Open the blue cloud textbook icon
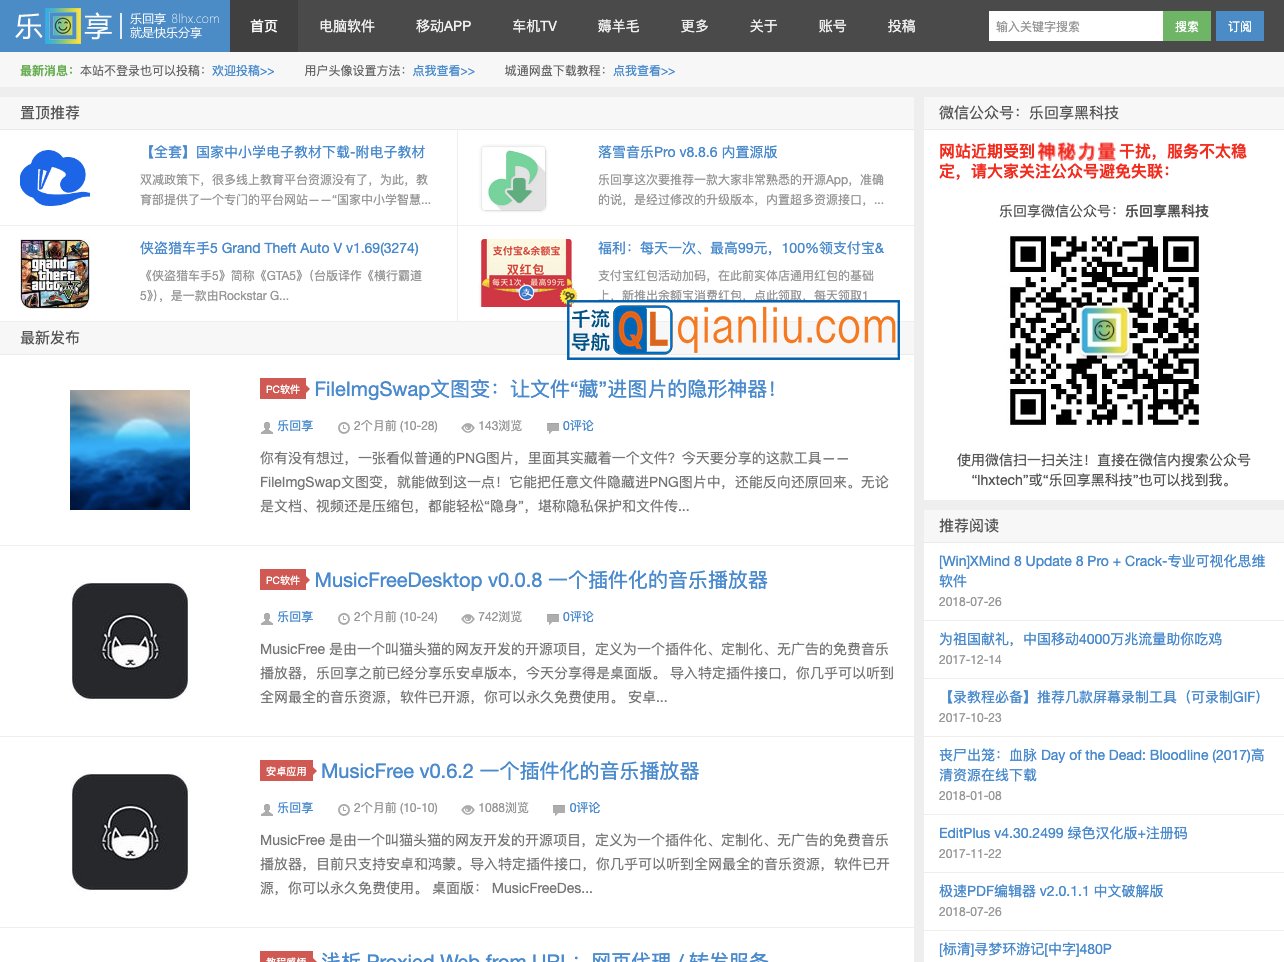 point(55,178)
